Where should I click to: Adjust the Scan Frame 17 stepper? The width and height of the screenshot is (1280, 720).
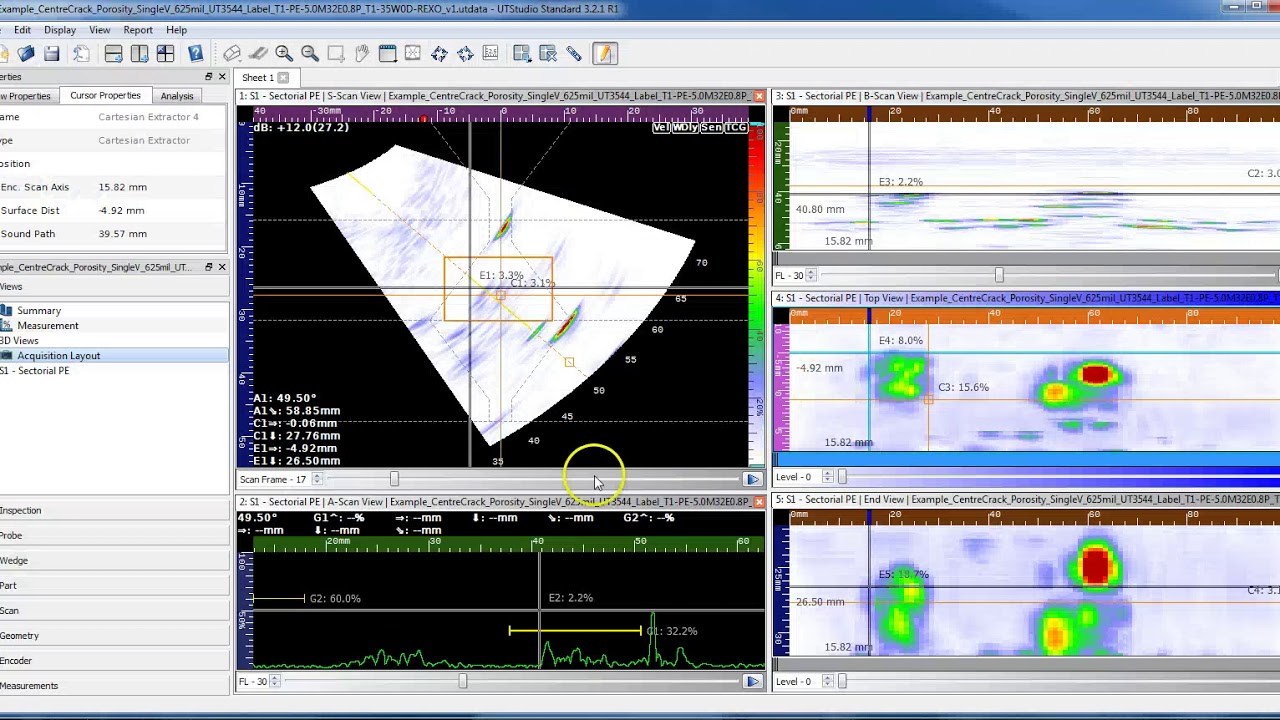pos(317,479)
